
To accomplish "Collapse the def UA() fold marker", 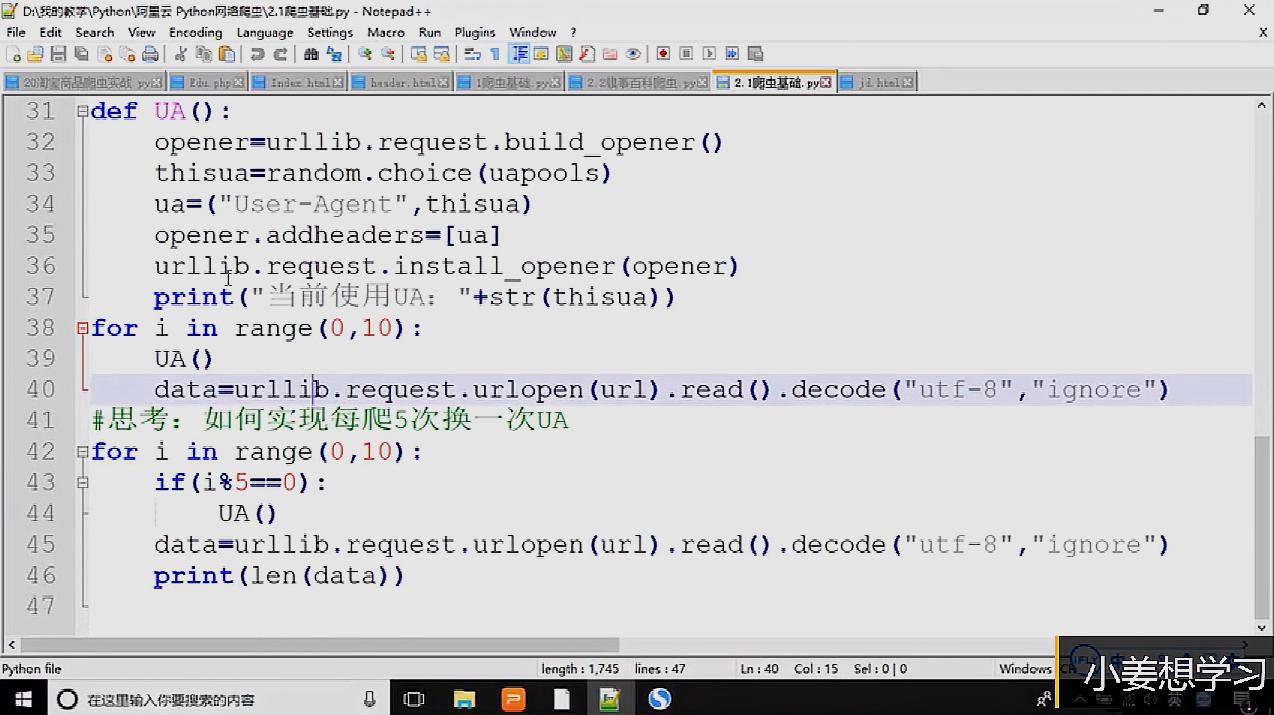I will coord(82,112).
